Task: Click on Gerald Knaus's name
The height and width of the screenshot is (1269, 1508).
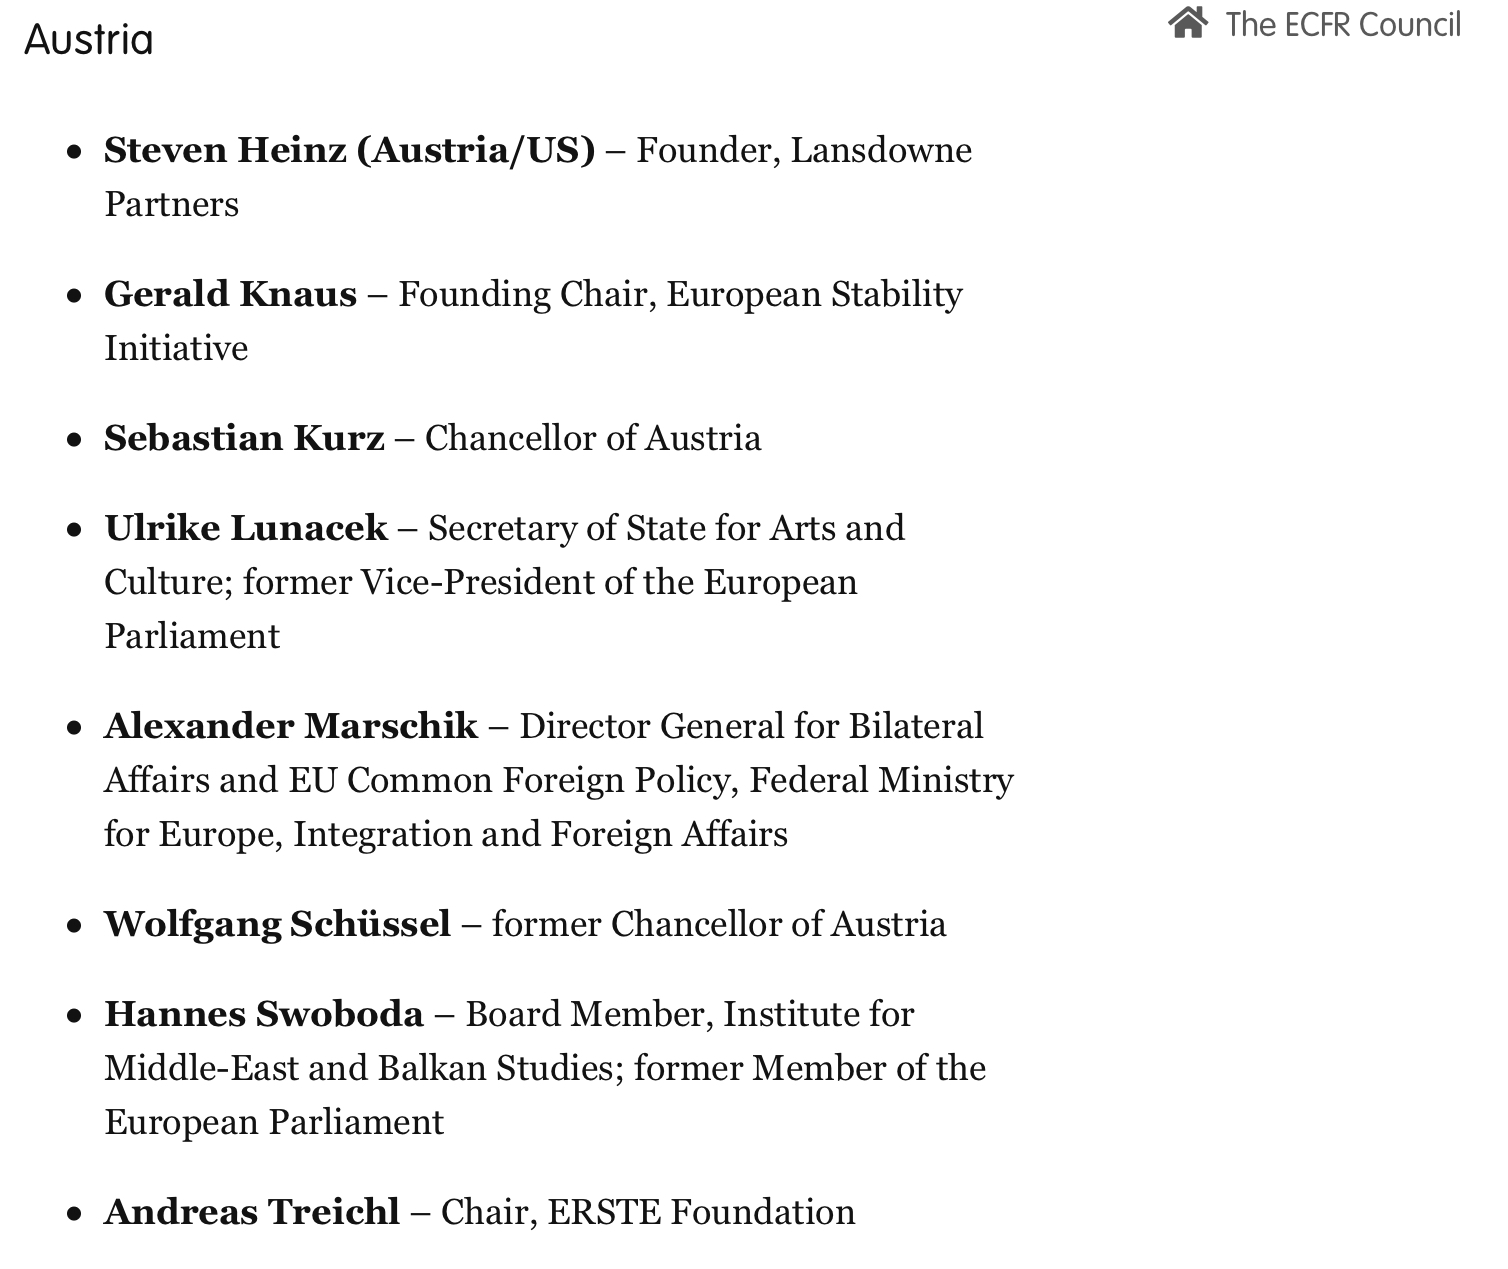Action: tap(230, 294)
